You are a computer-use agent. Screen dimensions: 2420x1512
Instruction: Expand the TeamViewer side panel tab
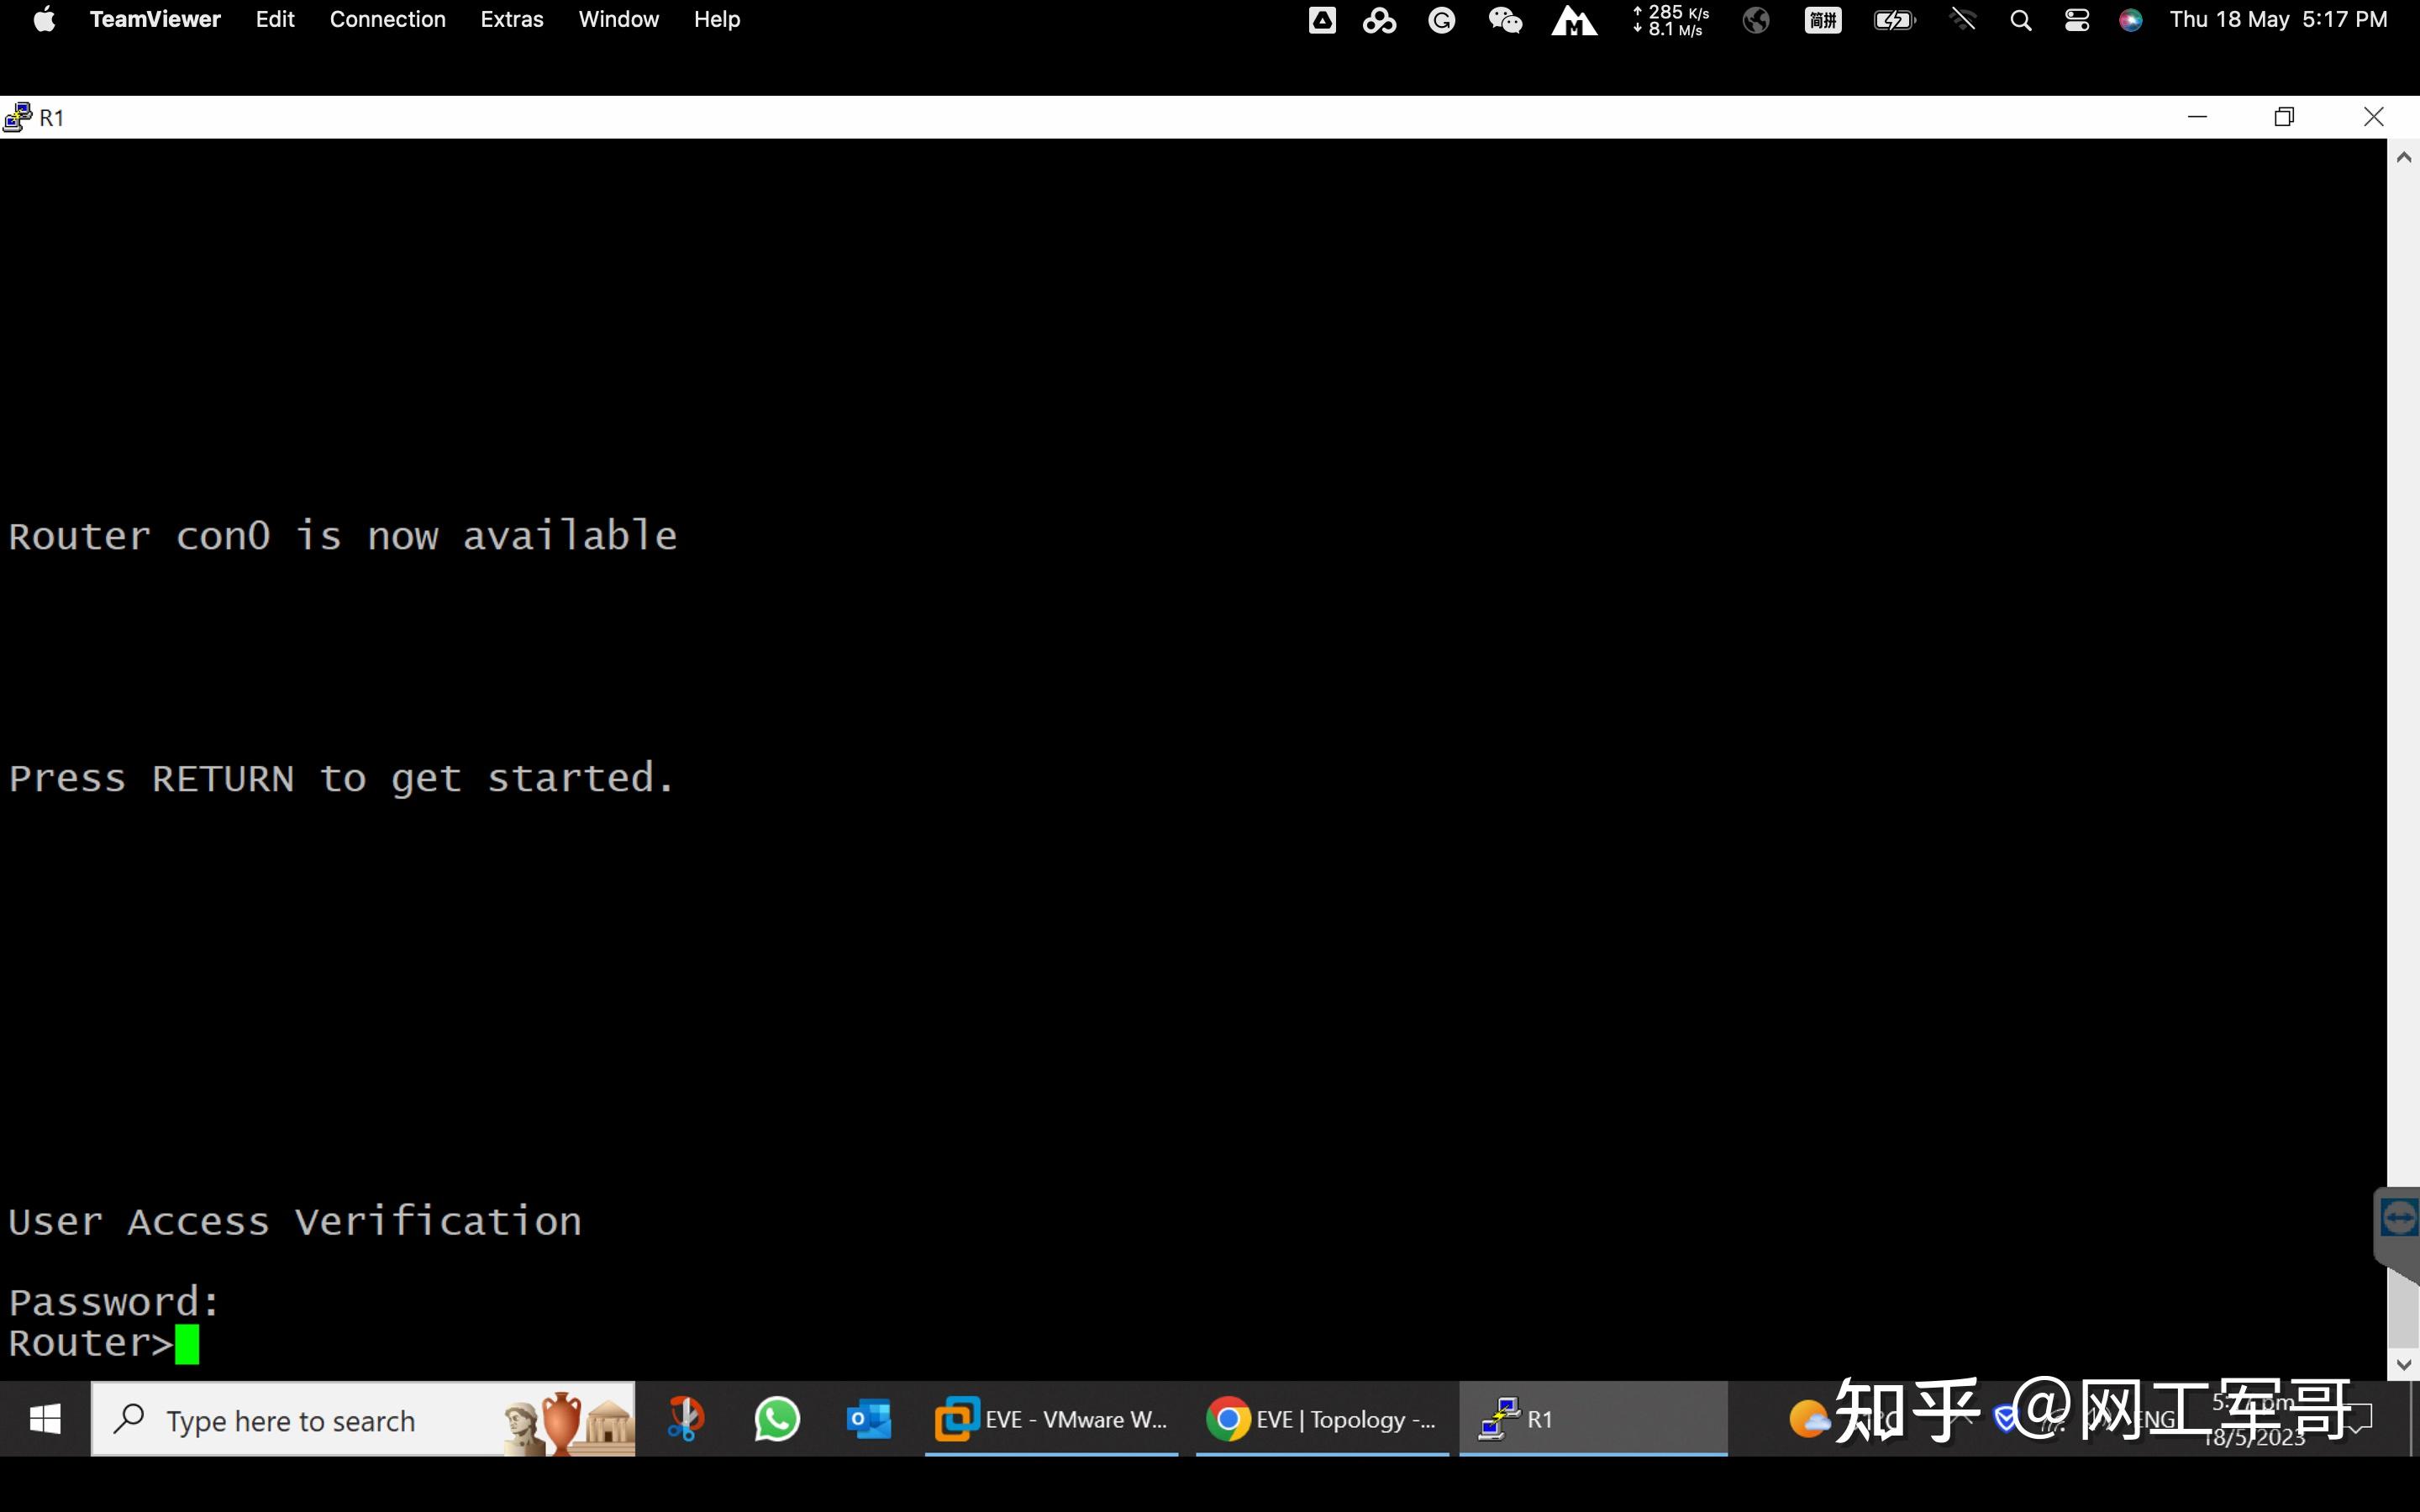2399,1218
